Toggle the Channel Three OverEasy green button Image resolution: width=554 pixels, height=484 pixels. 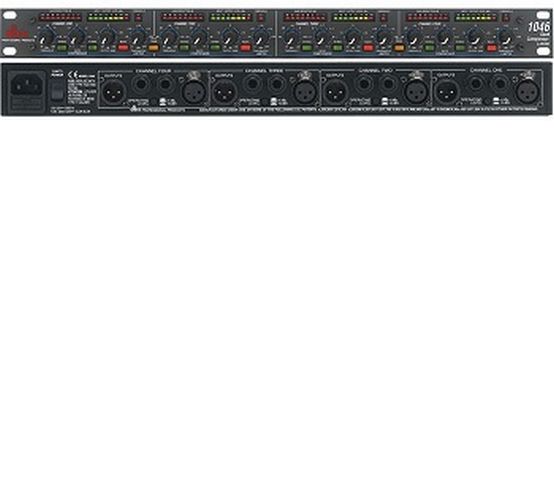coord(307,47)
